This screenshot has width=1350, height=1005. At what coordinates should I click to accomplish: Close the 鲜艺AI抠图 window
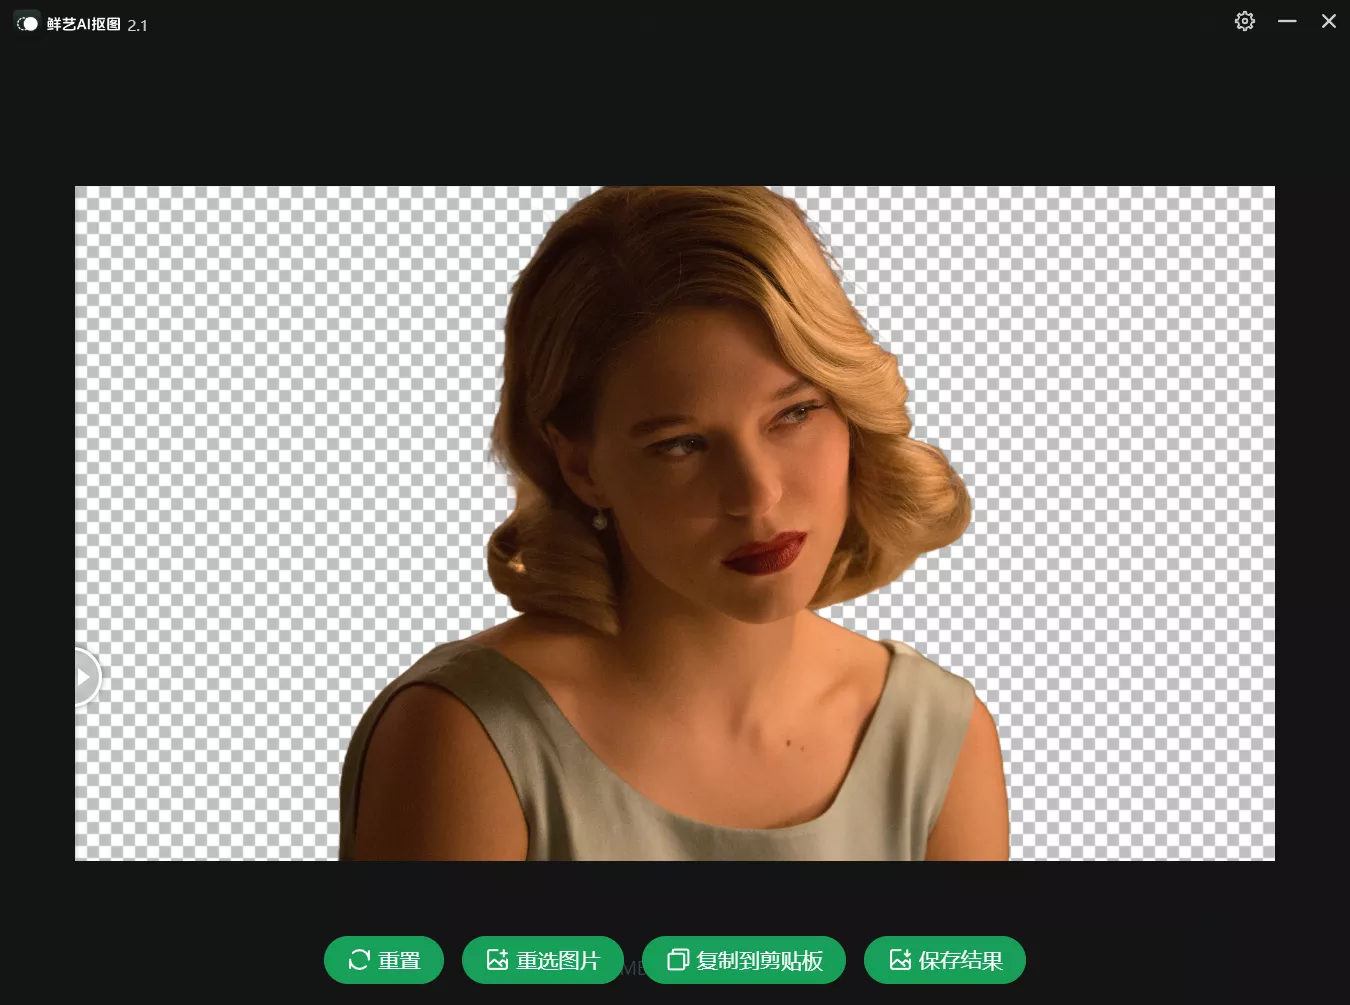coord(1328,21)
